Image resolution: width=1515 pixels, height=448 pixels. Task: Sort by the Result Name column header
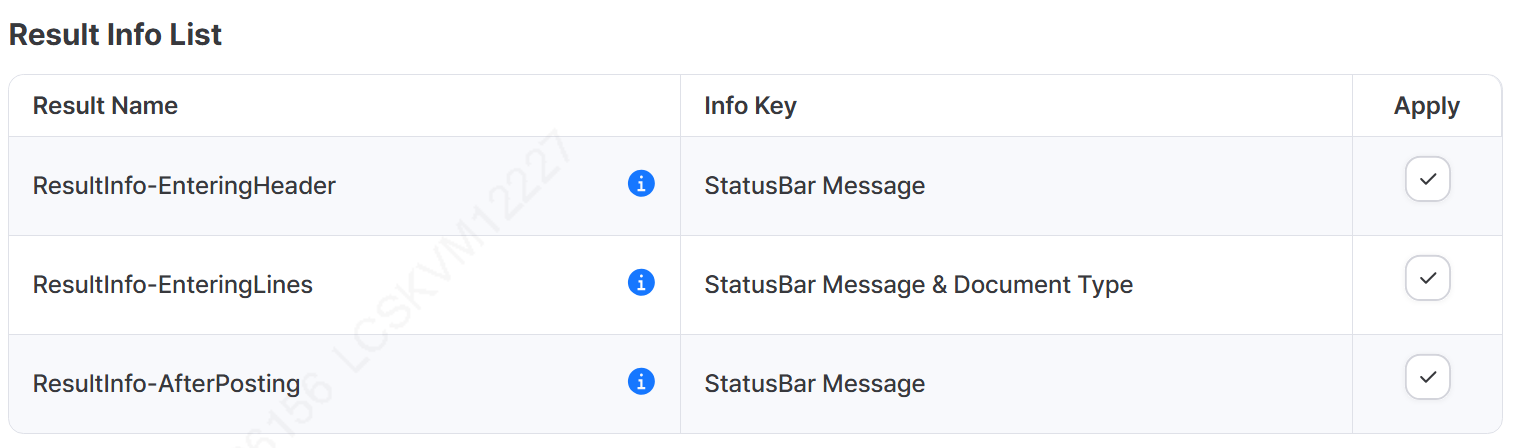coord(105,106)
